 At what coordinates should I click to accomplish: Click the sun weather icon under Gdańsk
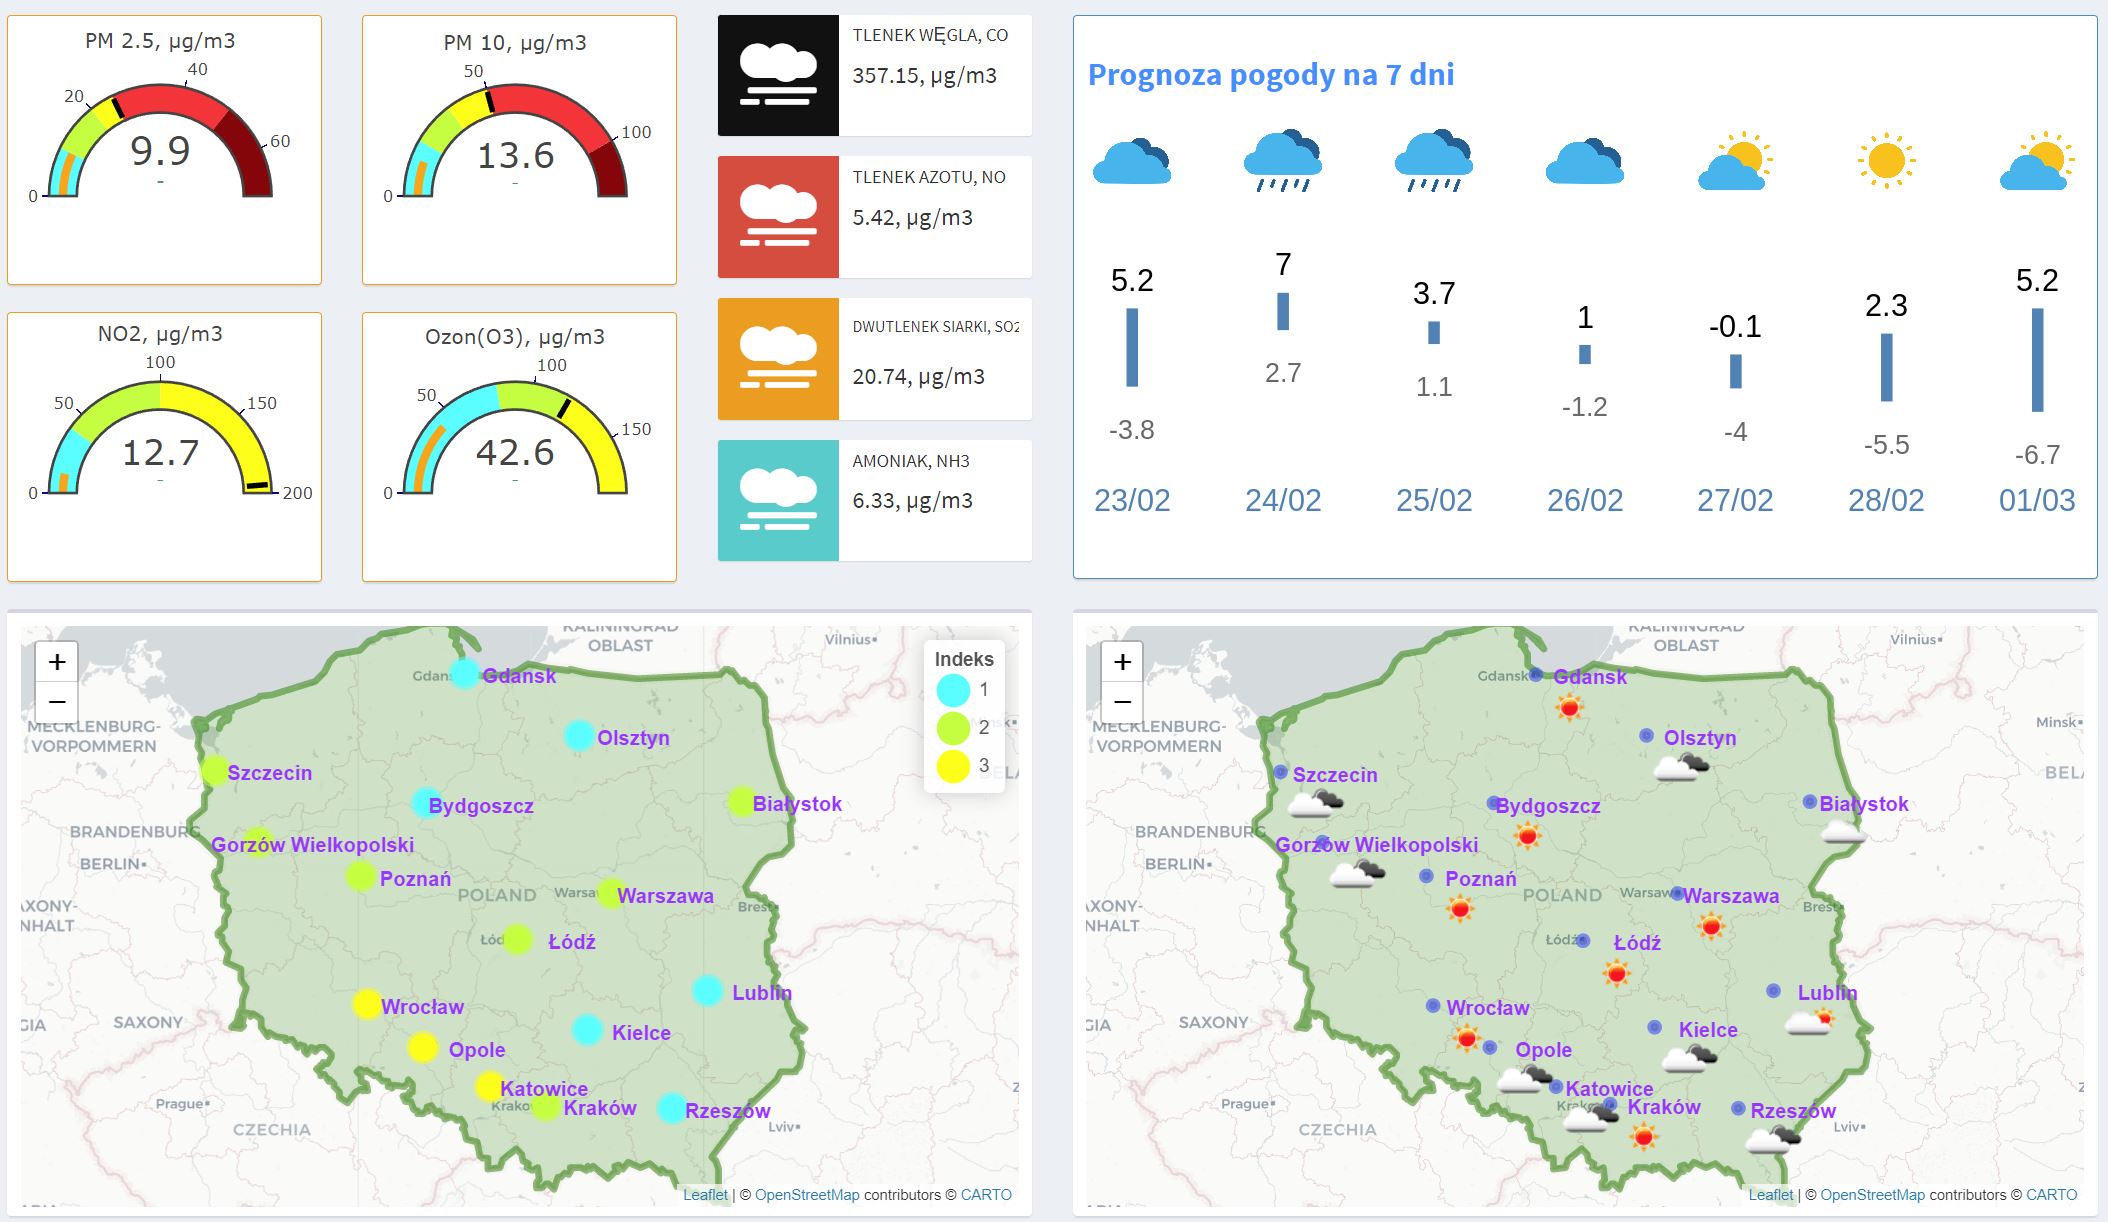1569,708
